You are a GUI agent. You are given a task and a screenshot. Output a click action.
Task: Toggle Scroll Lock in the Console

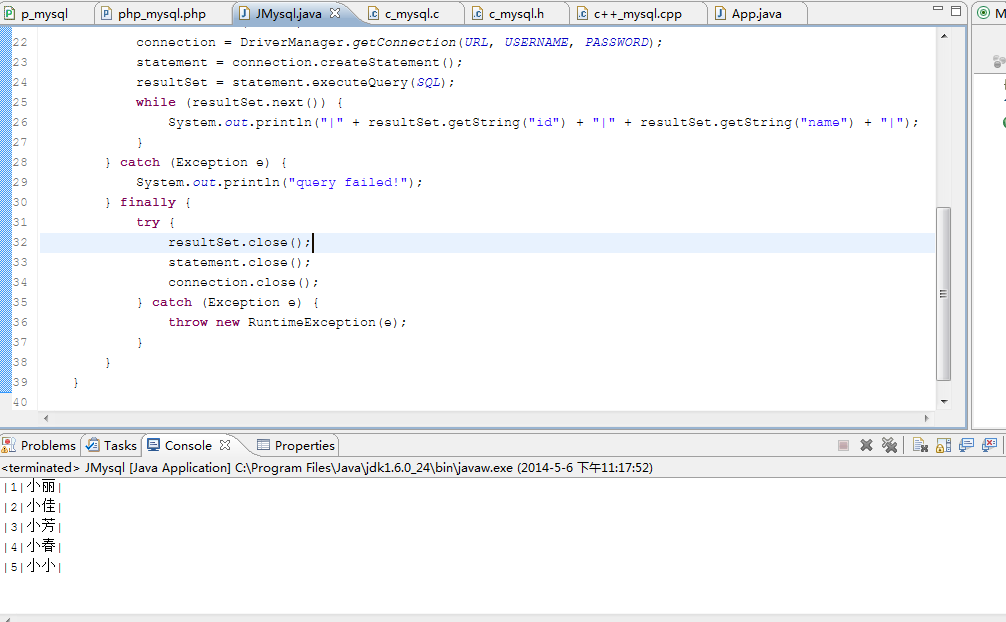(x=944, y=446)
